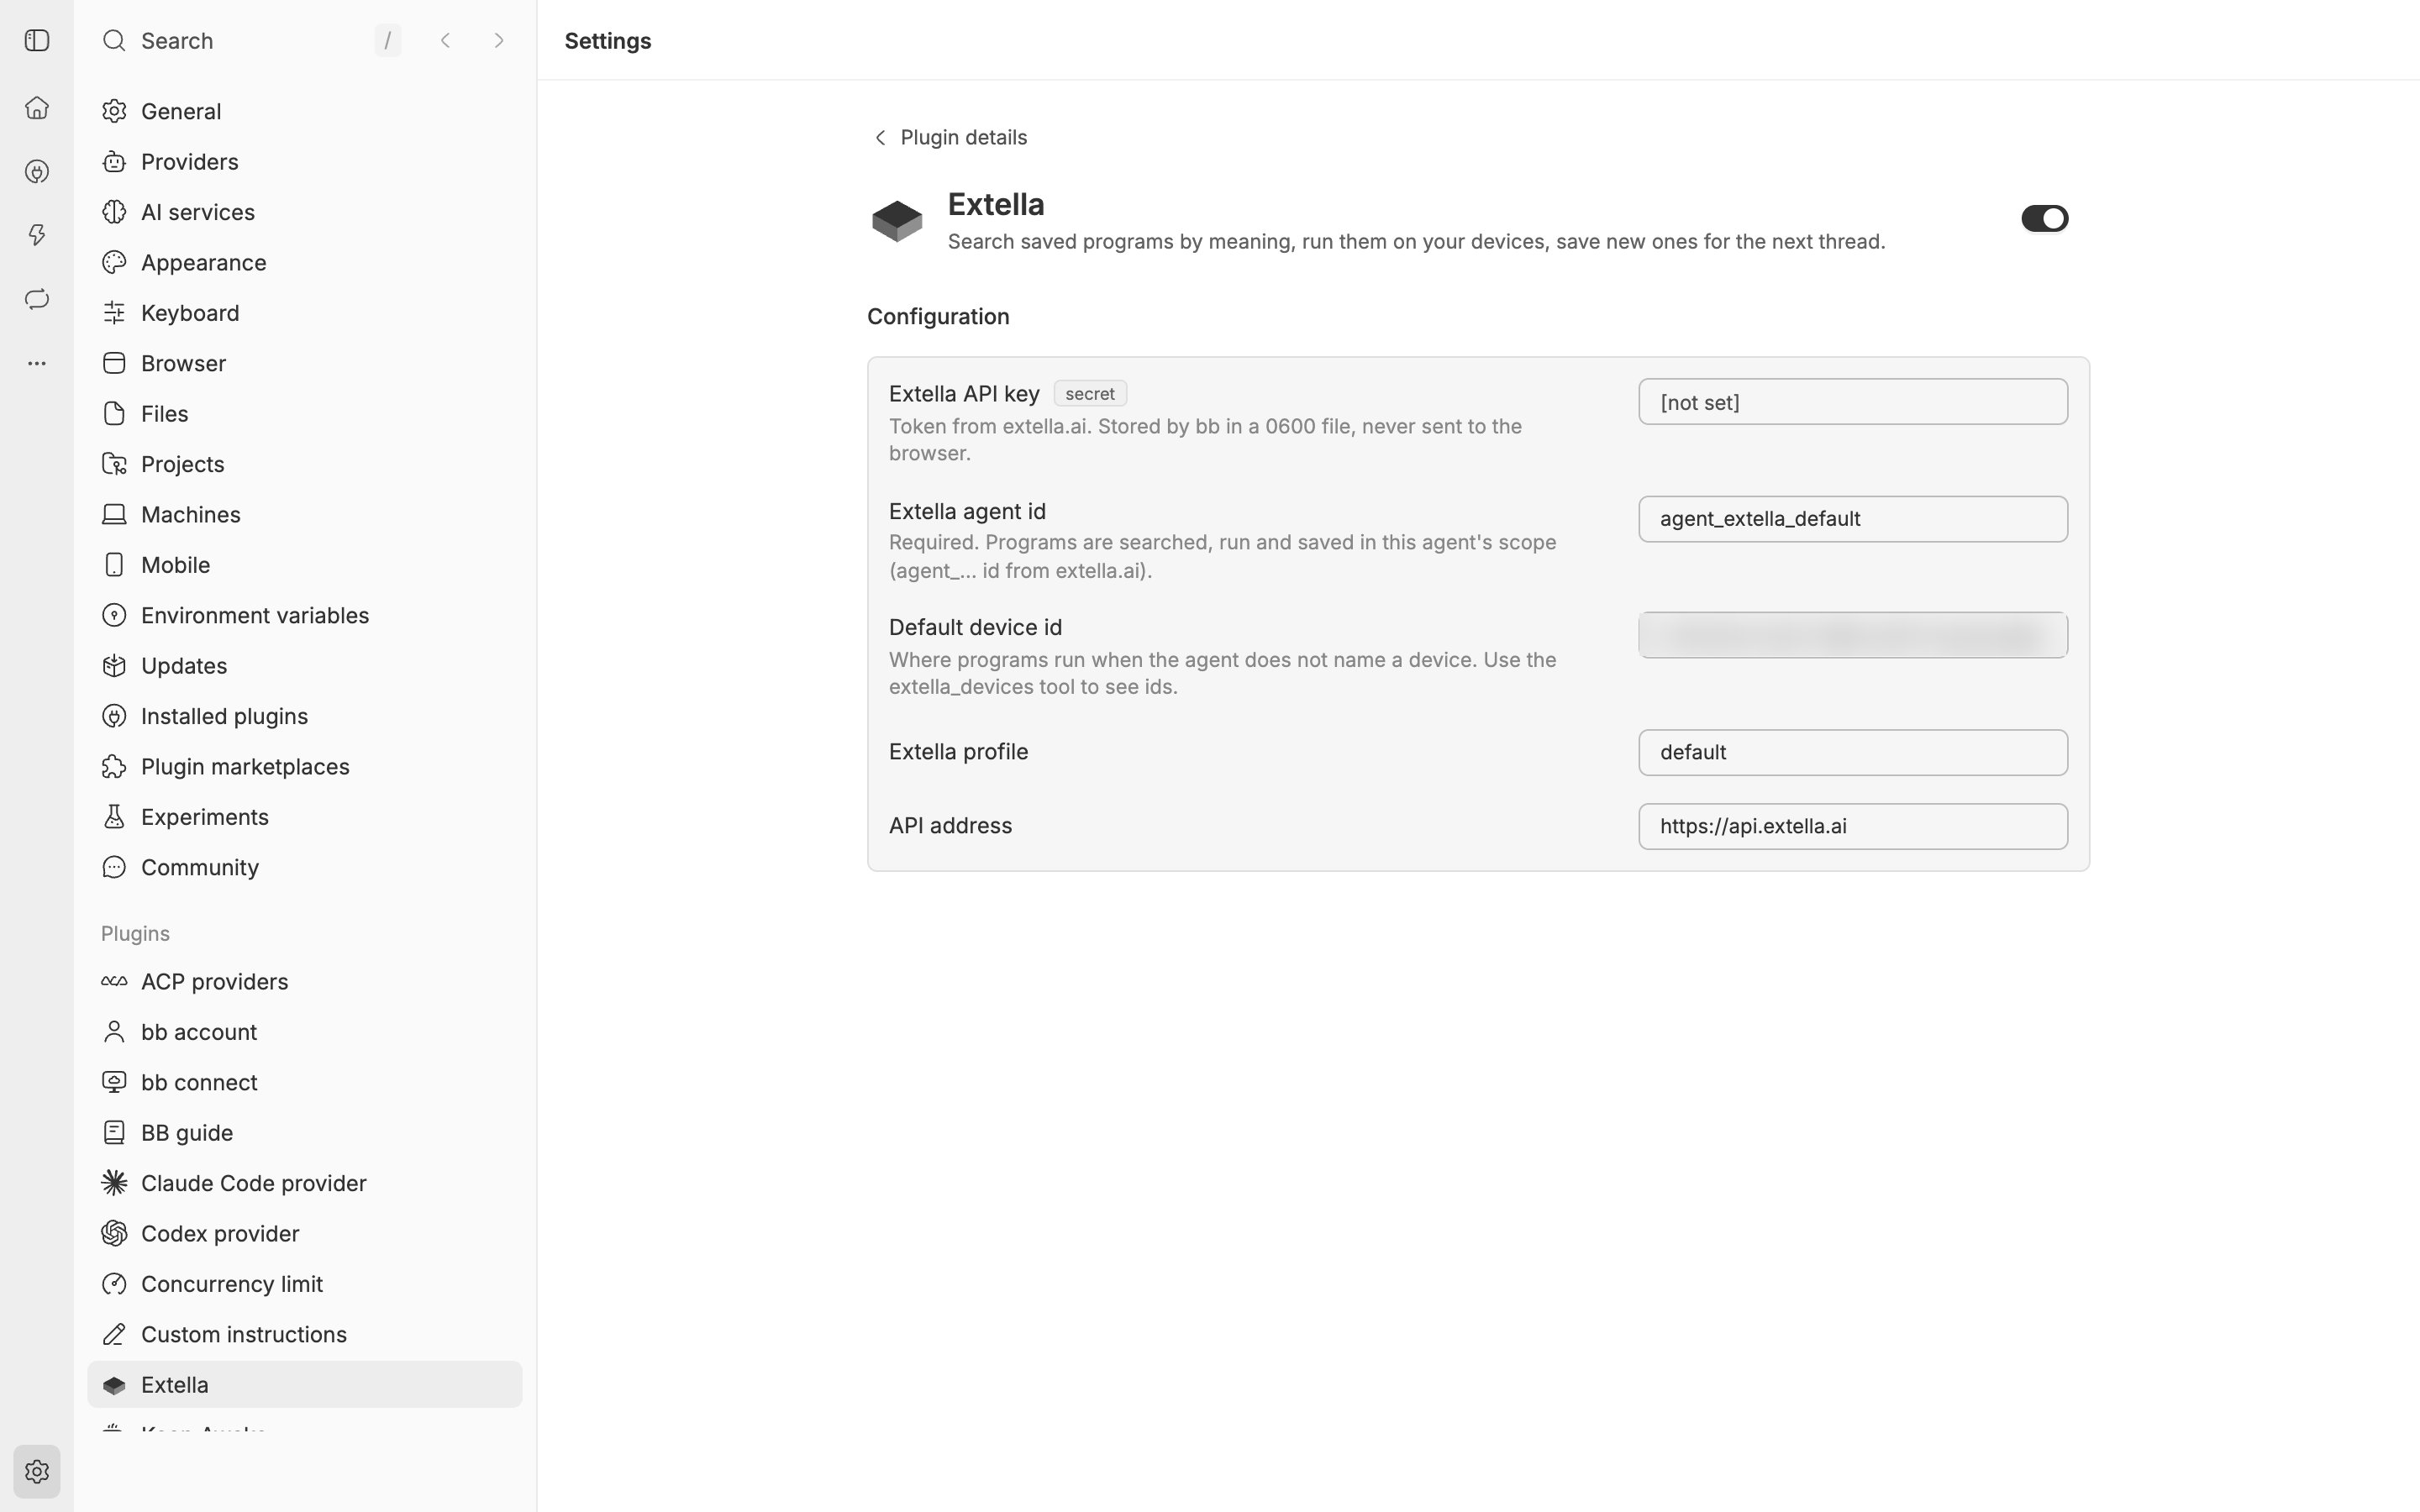This screenshot has height=1512, width=2420.
Task: Click the plug icon in left rail
Action: point(37,172)
